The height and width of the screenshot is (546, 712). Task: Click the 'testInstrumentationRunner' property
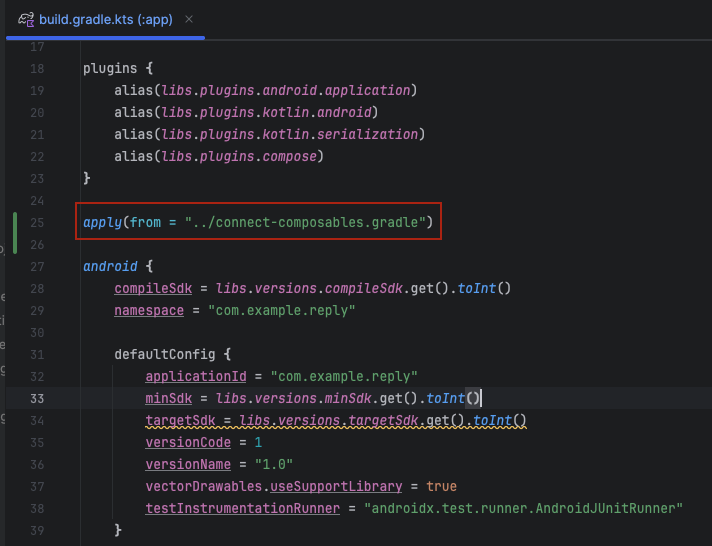point(242,509)
